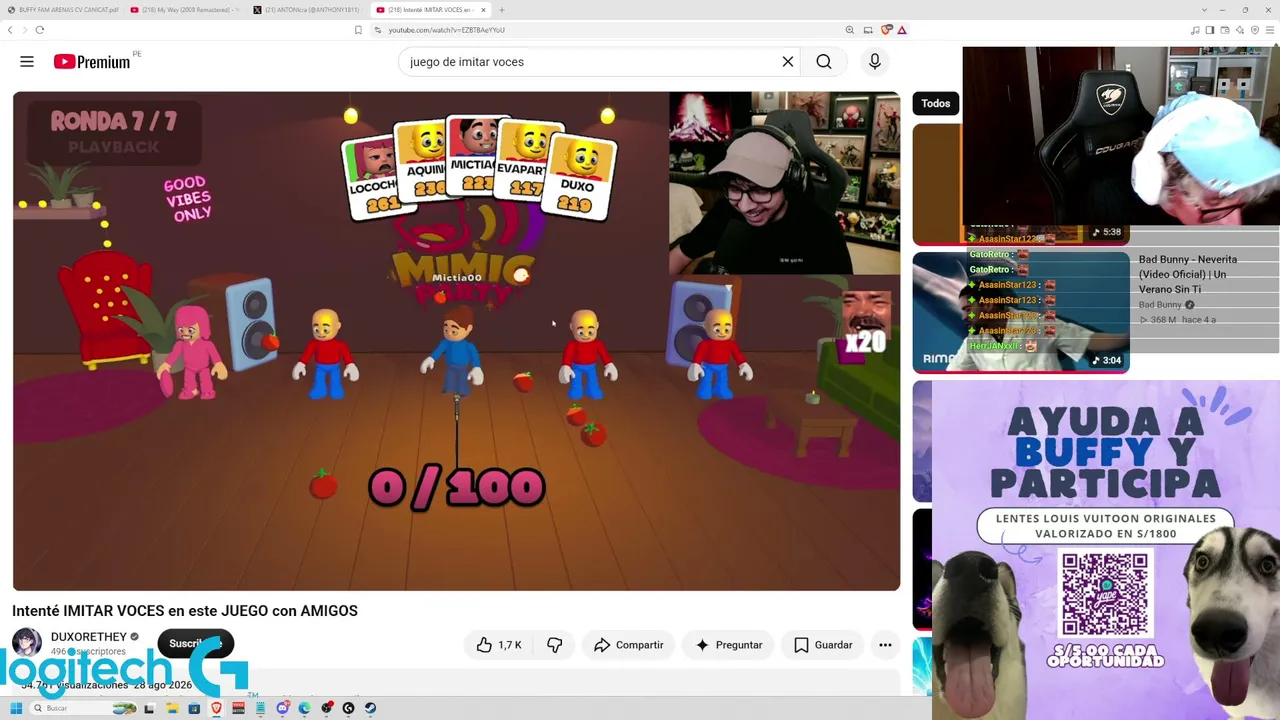Viewport: 1280px width, 720px height.
Task: Clear the search box text
Action: click(x=788, y=62)
